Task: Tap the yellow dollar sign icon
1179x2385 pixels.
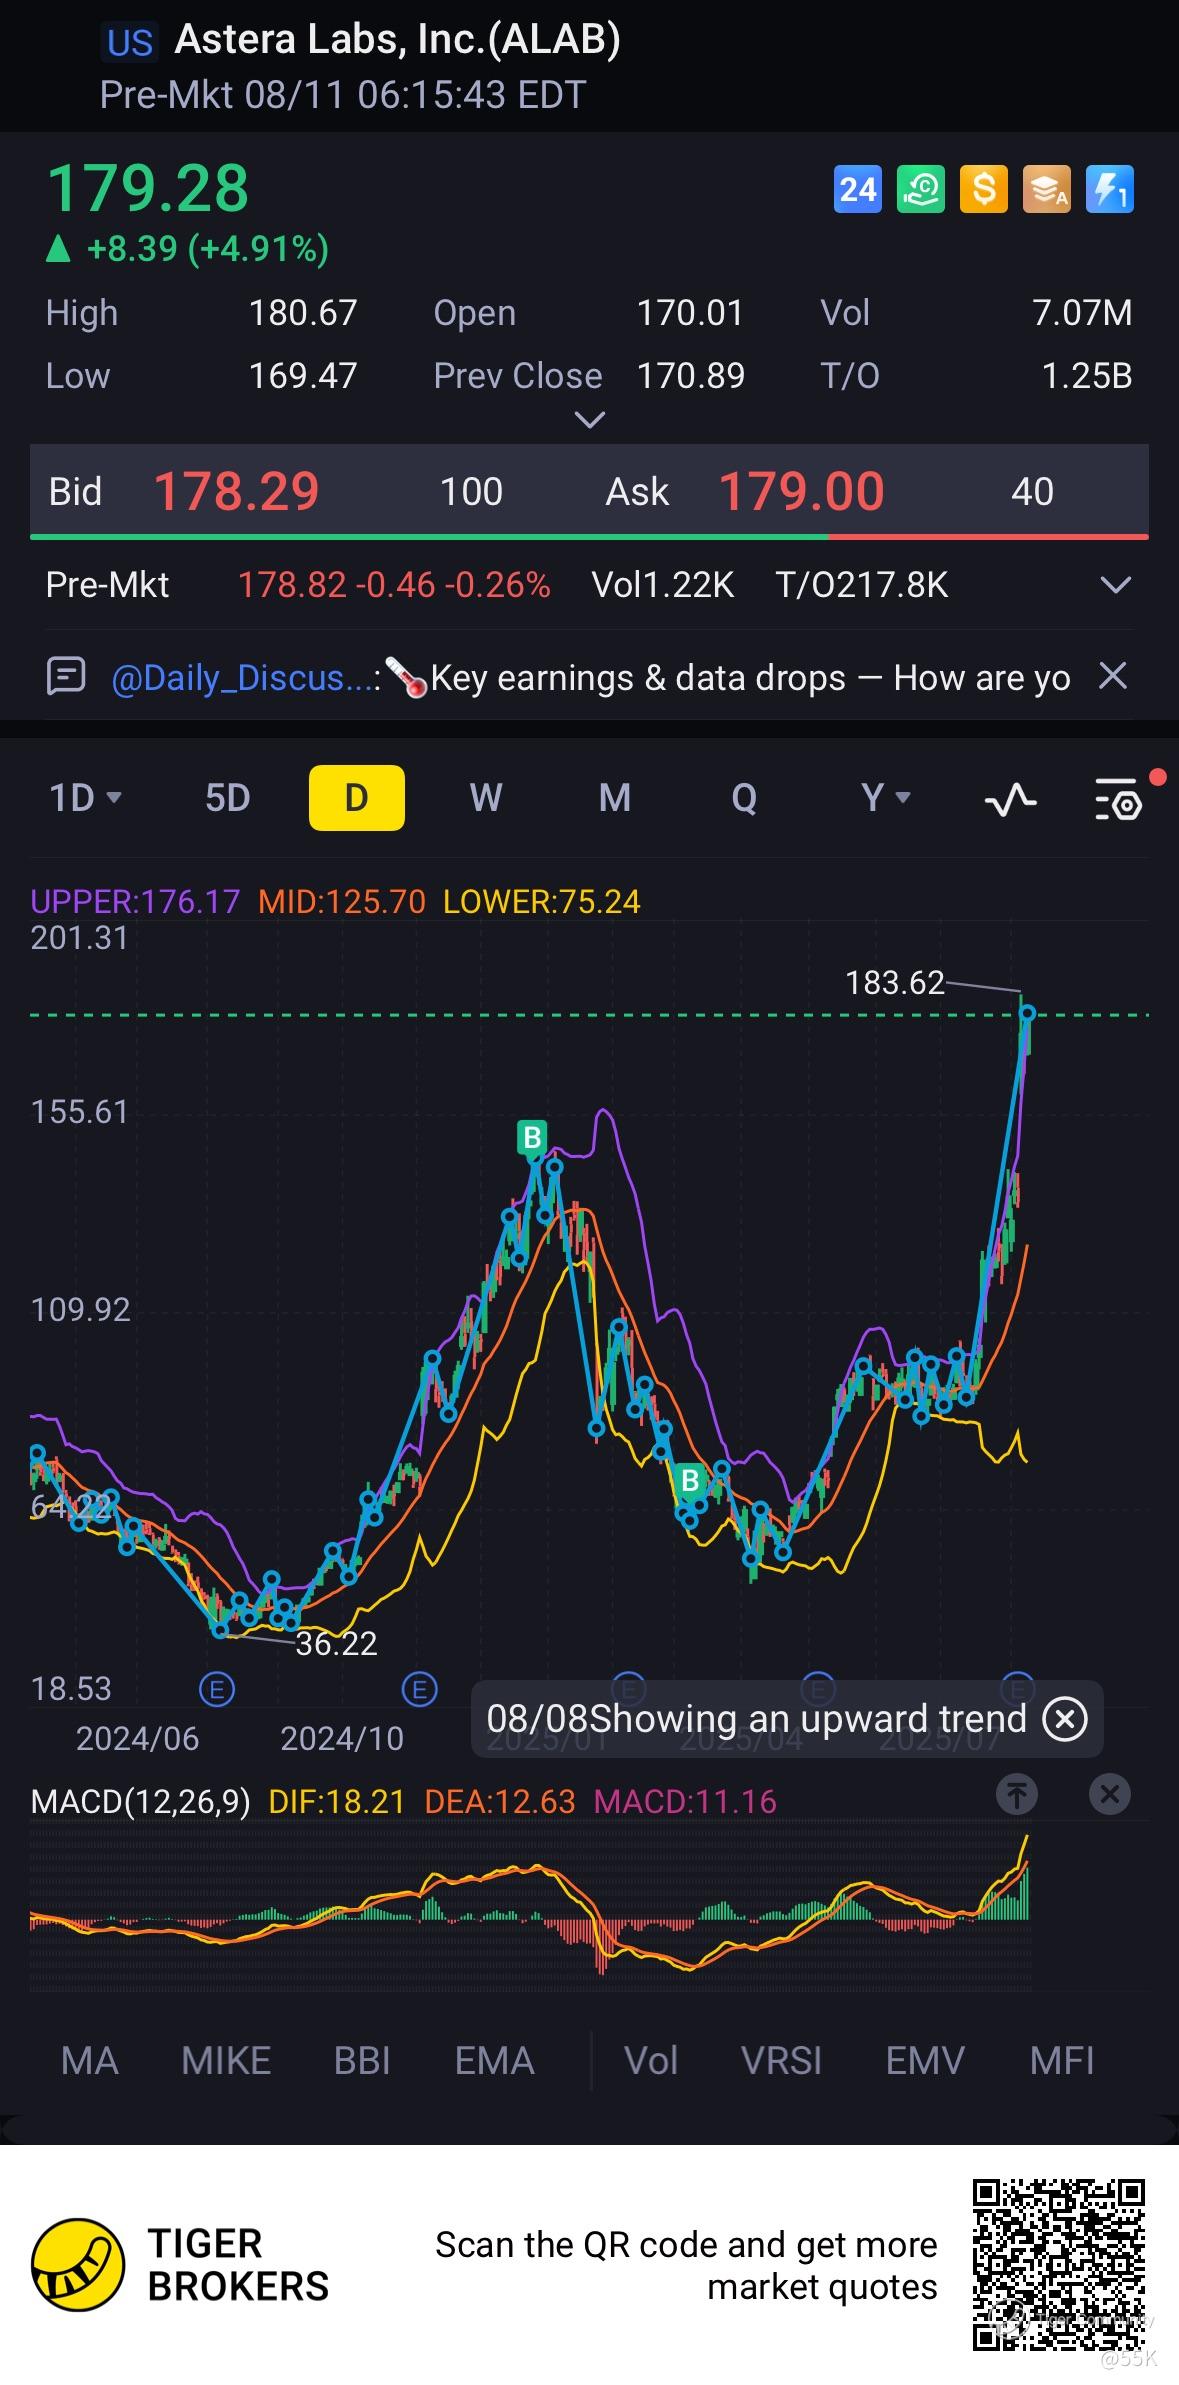Action: 983,189
